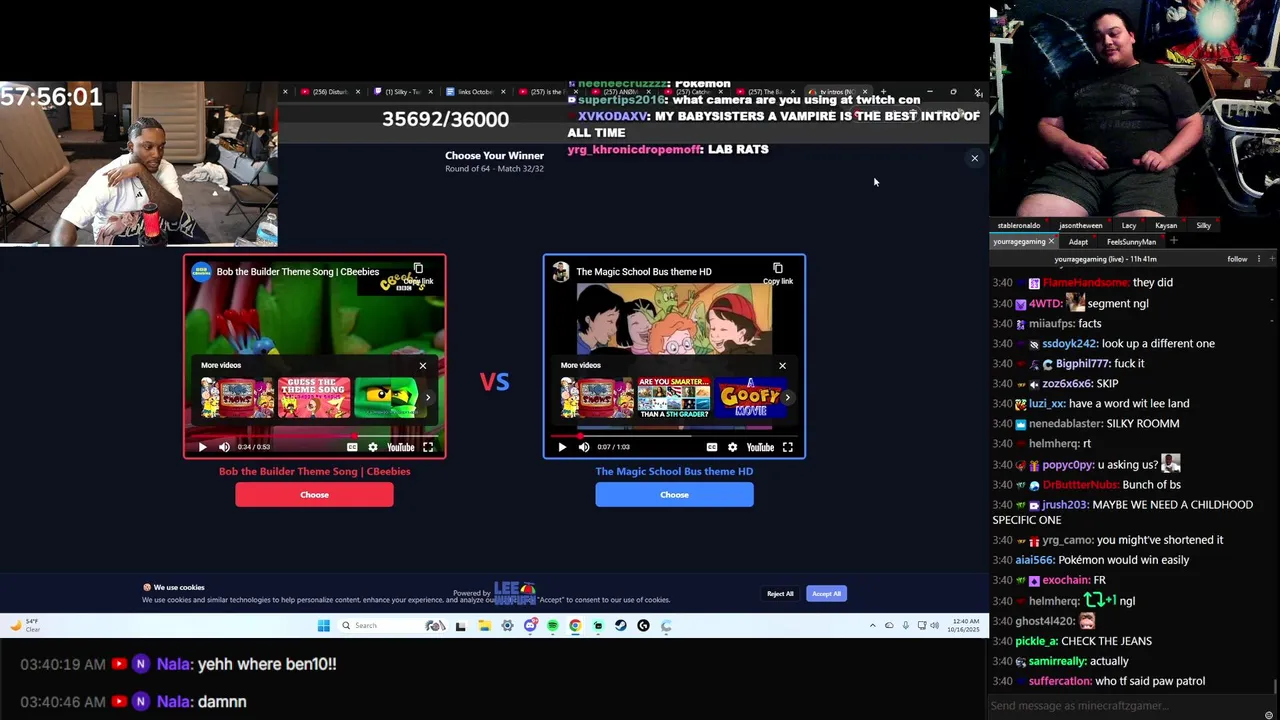Show next suggestions in Bob the Builder player
The image size is (1280, 720).
coord(428,397)
